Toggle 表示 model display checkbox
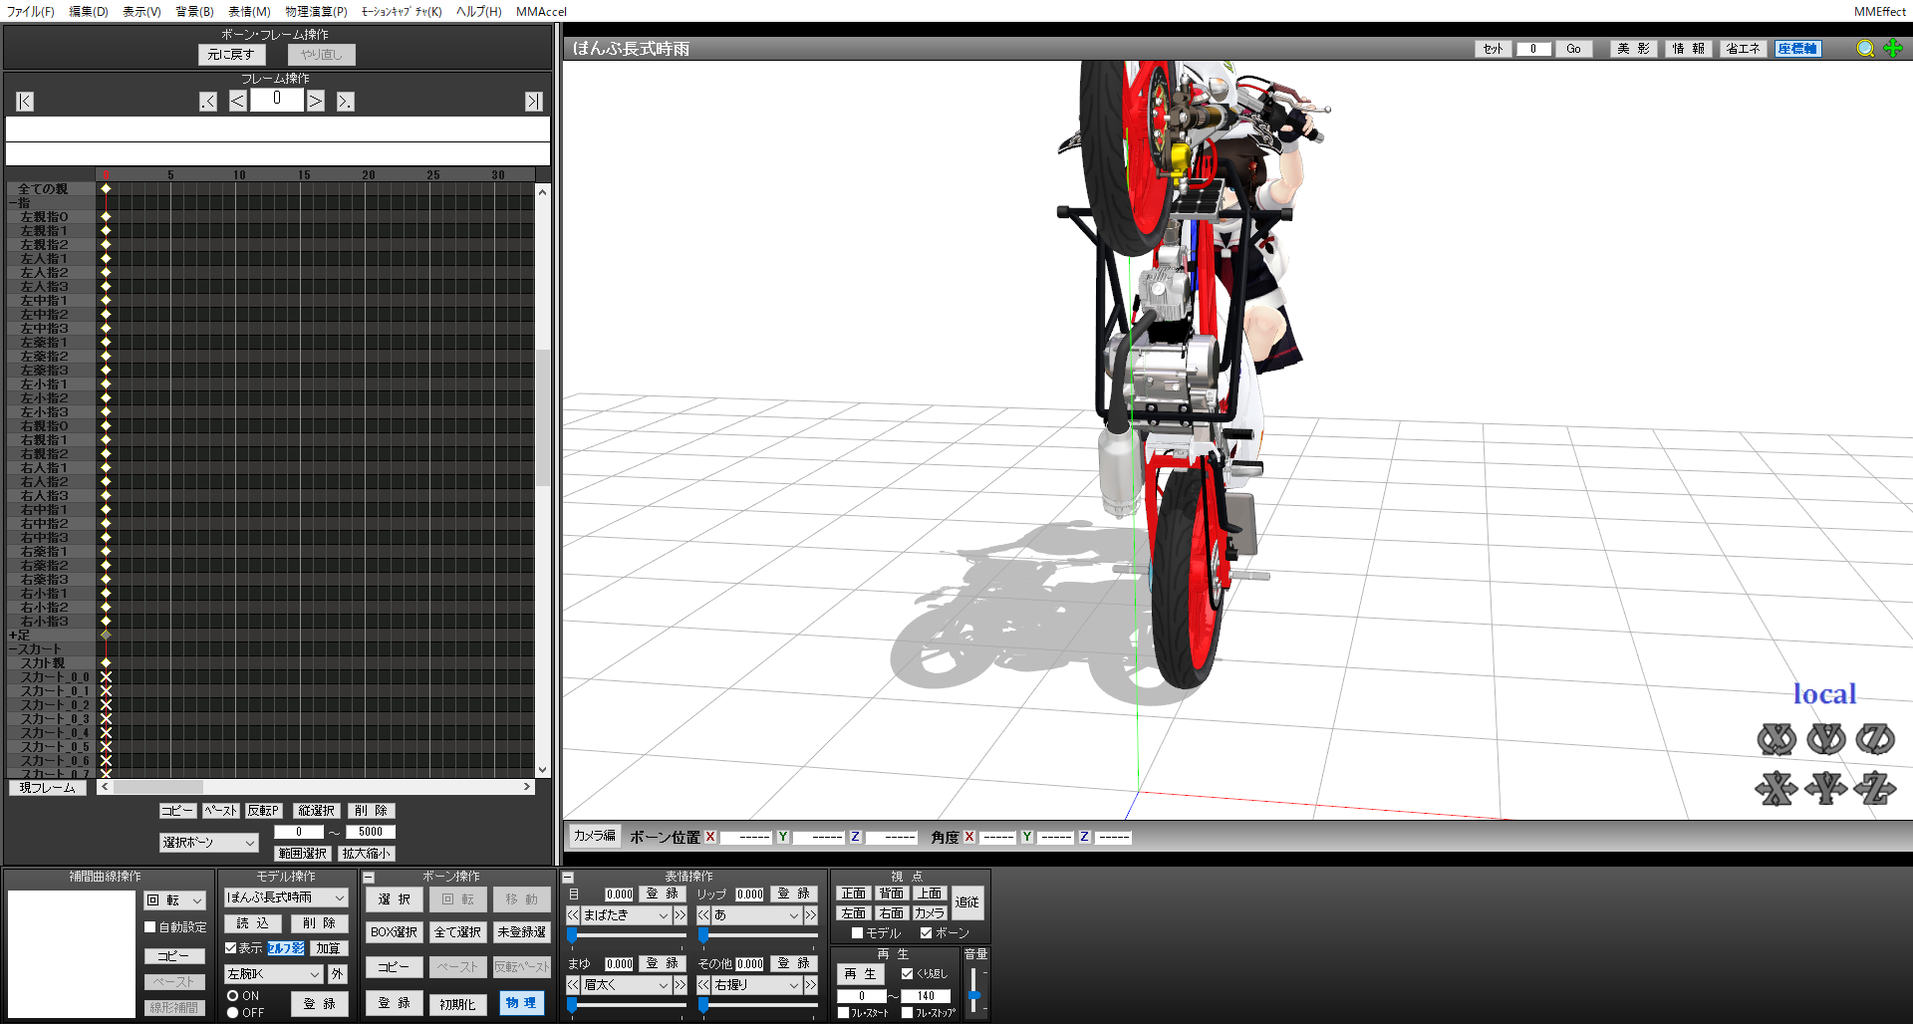 tap(231, 948)
